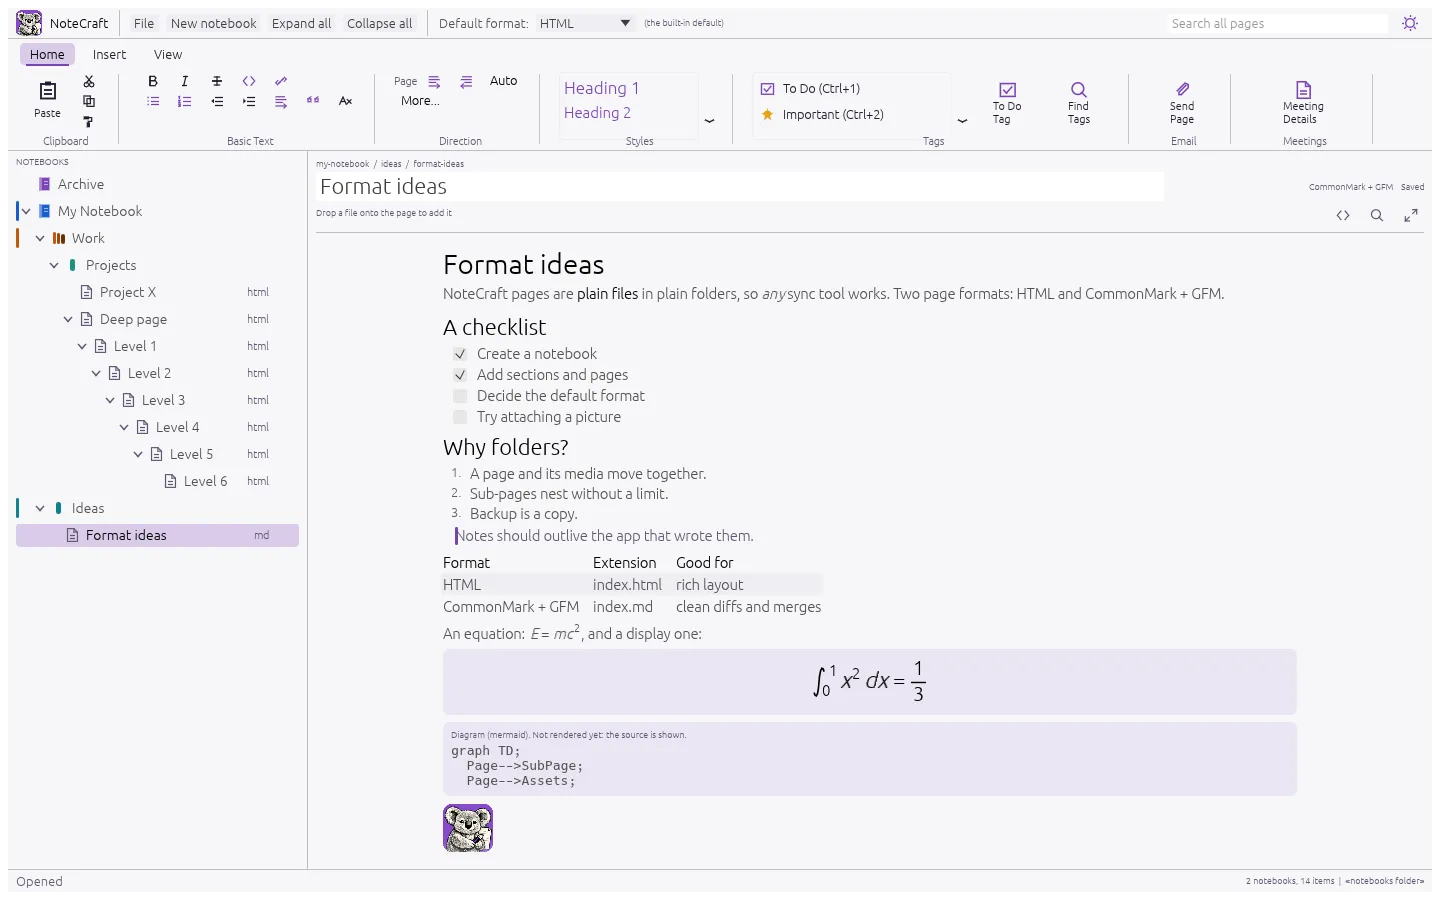
Task: Paste clipboard content with the Paste icon
Action: click(47, 99)
